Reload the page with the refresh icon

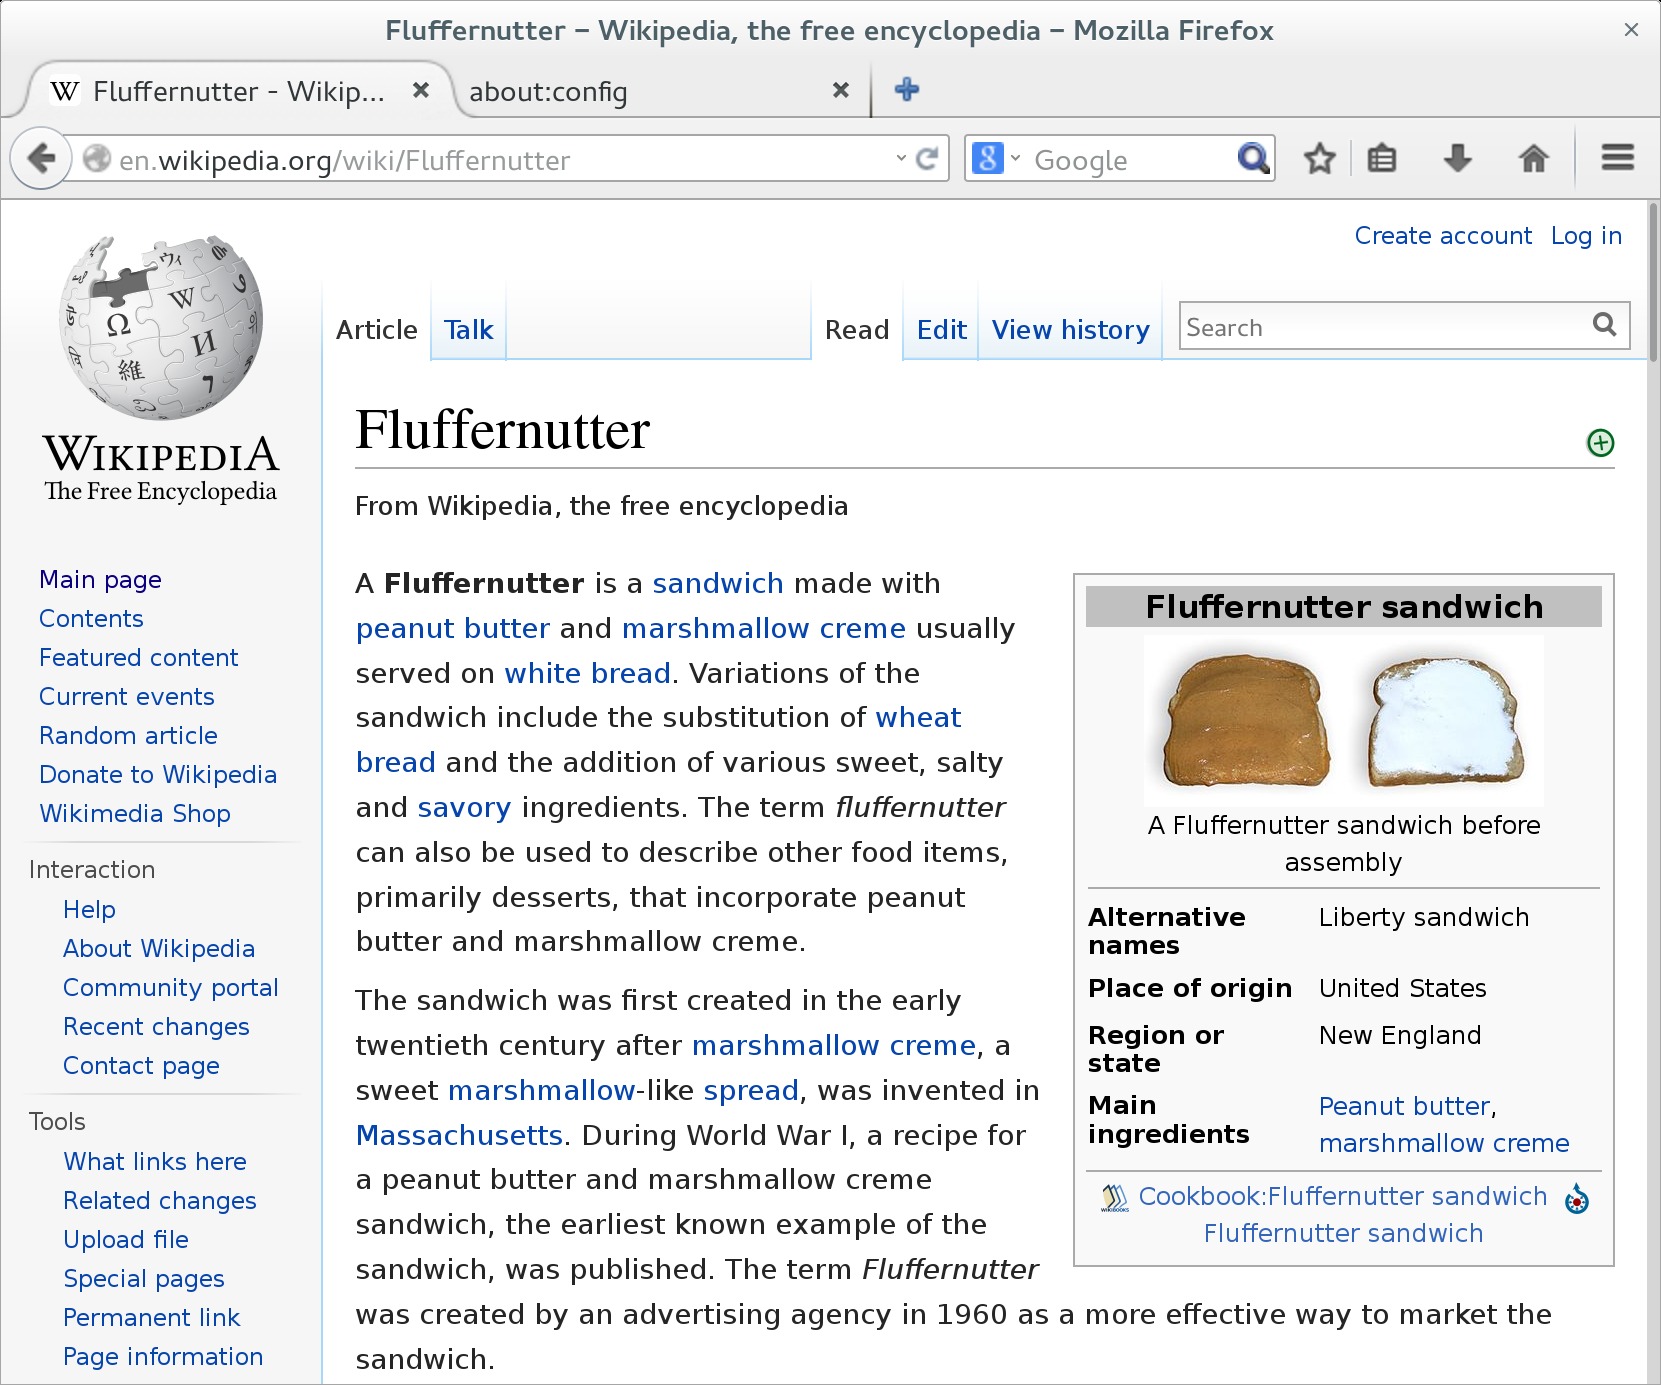[x=925, y=159]
